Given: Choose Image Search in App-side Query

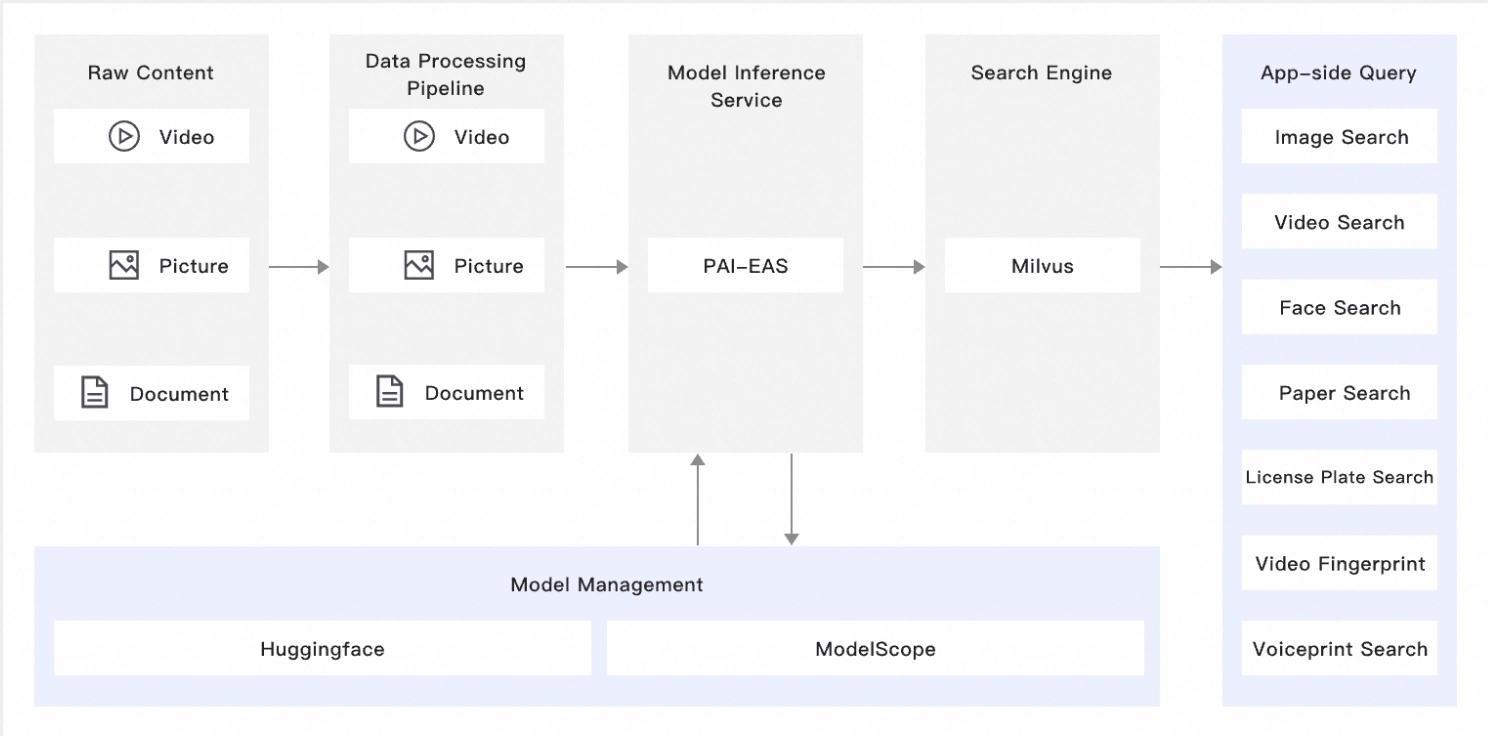Looking at the screenshot, I should (x=1340, y=137).
